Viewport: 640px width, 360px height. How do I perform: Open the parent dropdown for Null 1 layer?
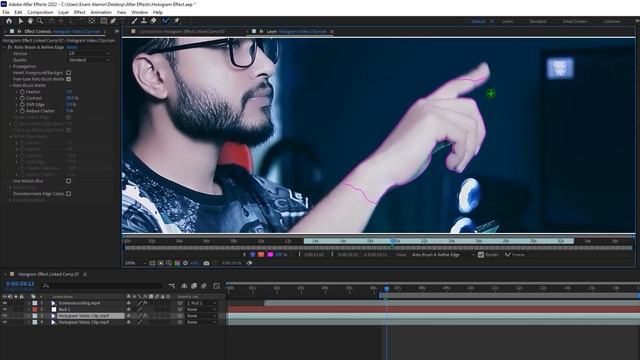click(x=202, y=309)
